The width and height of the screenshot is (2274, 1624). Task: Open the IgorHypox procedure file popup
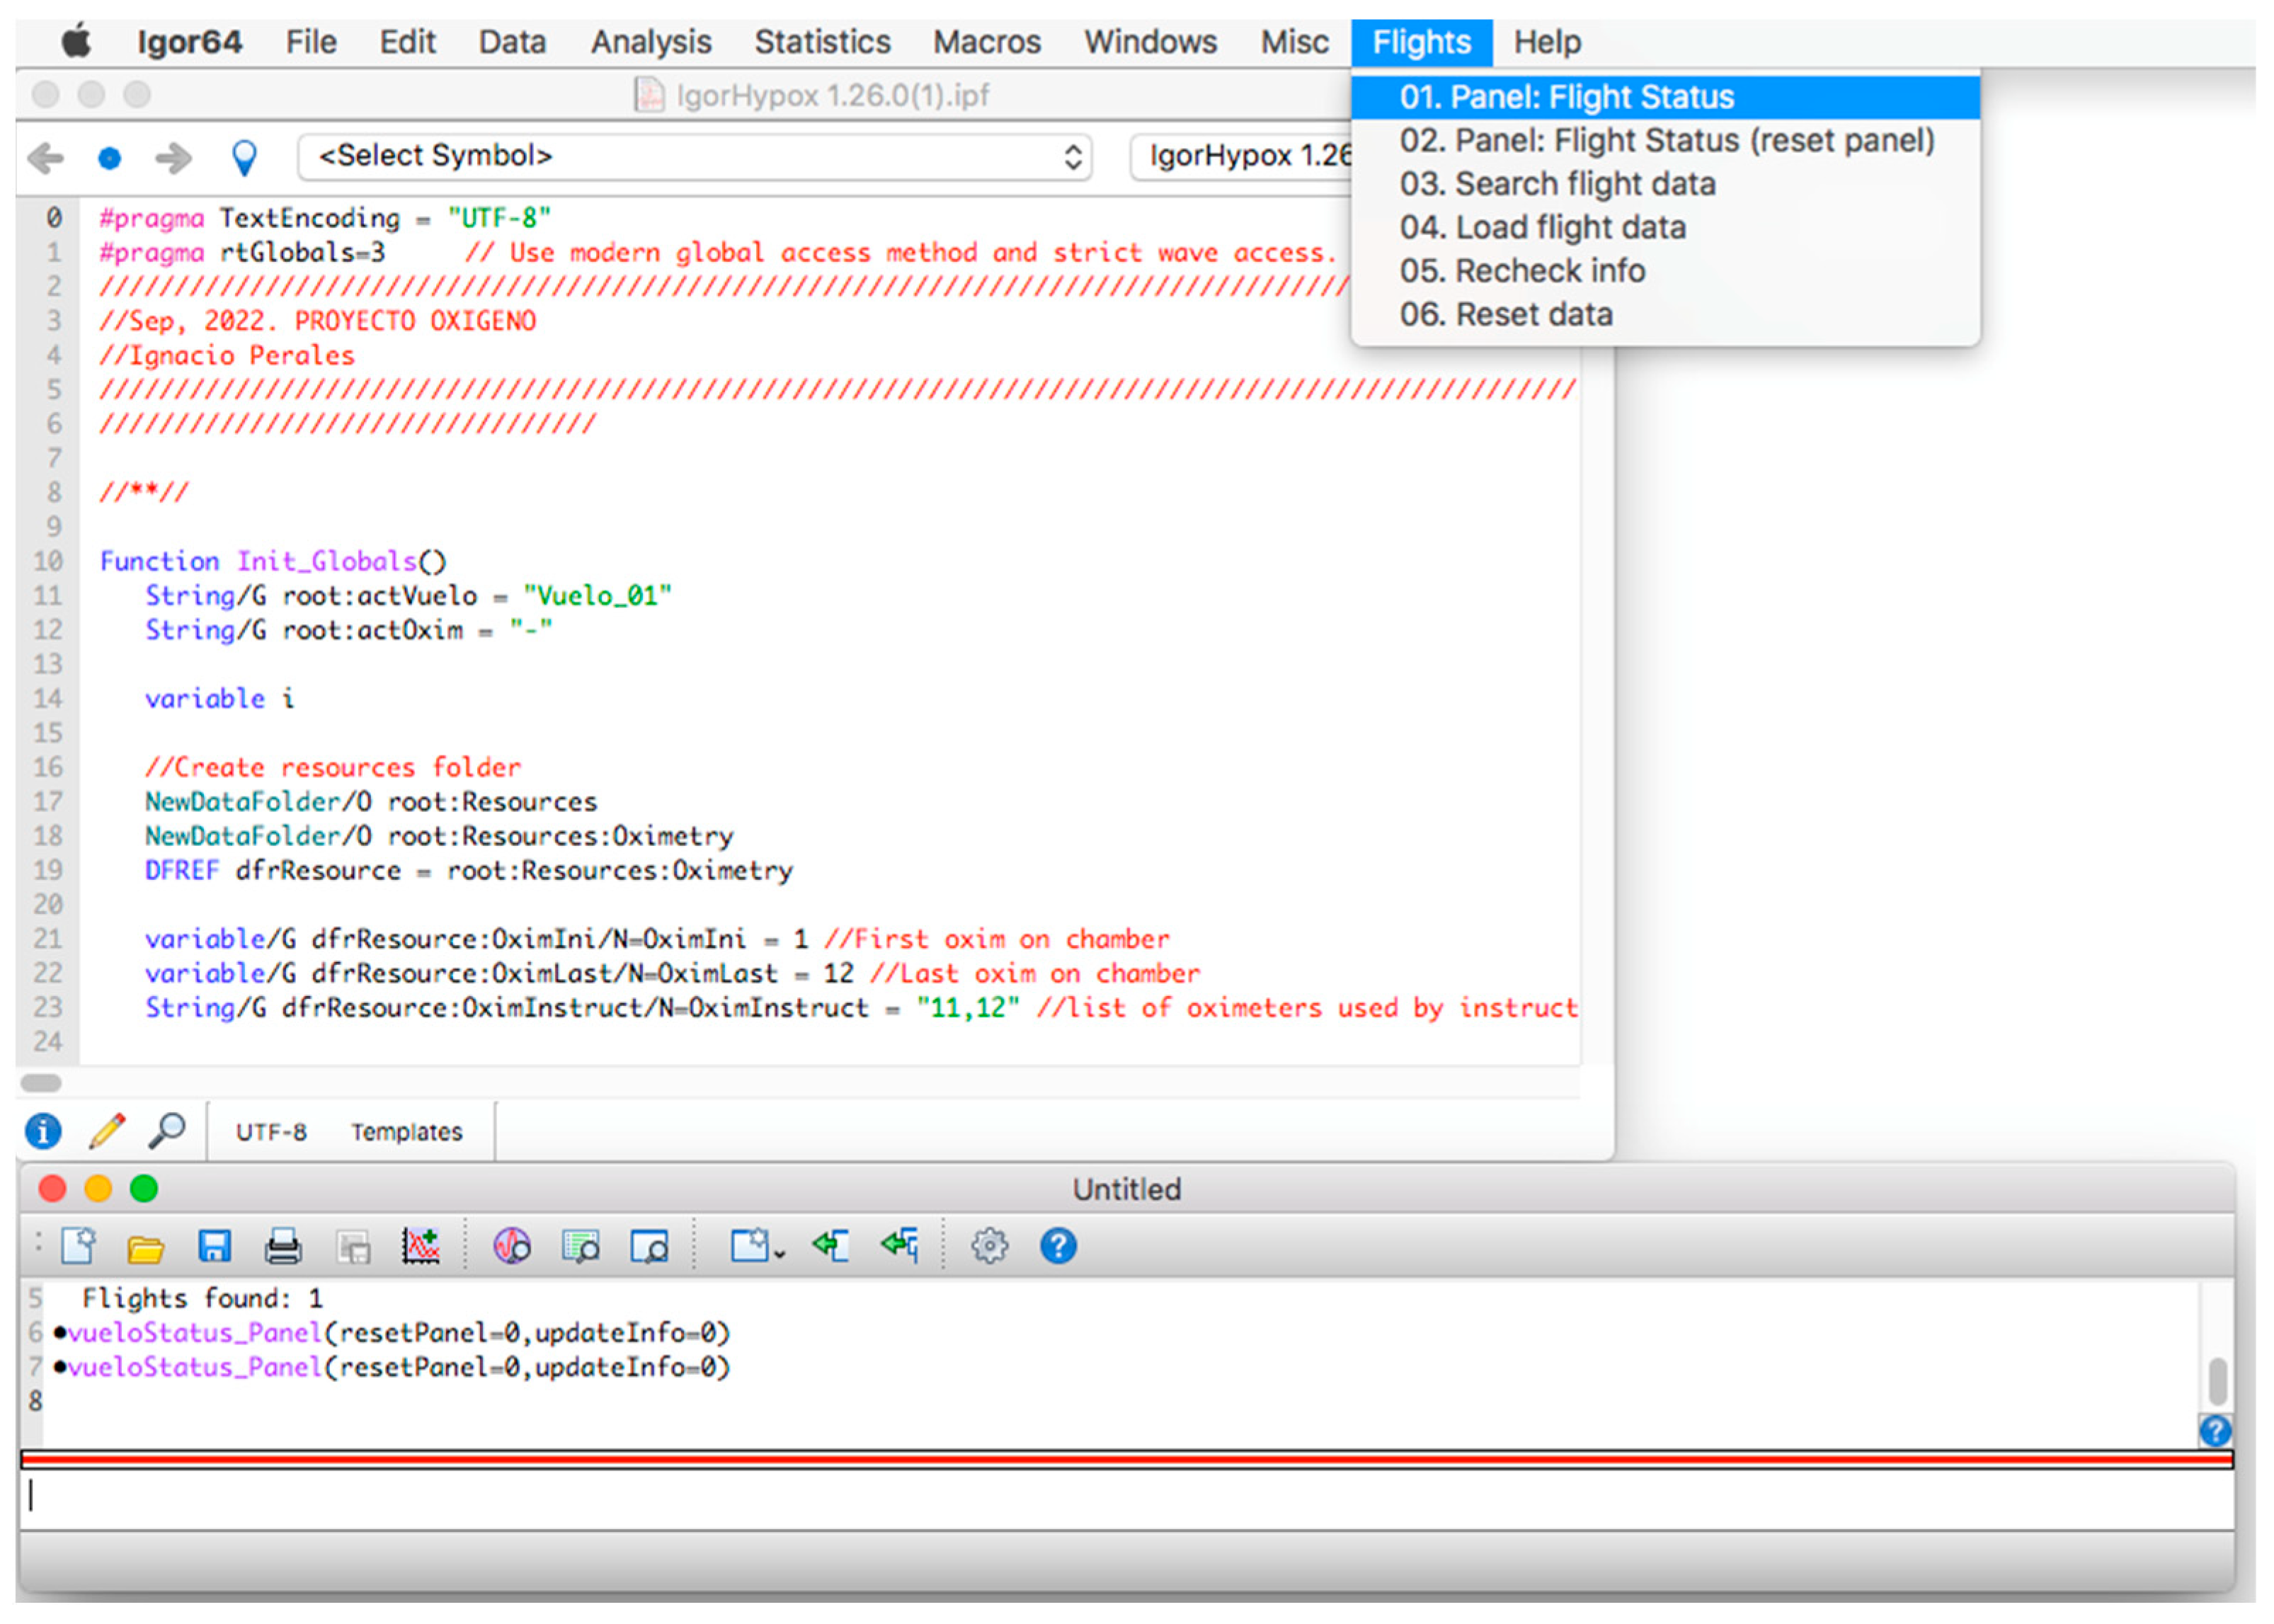[x=1241, y=157]
